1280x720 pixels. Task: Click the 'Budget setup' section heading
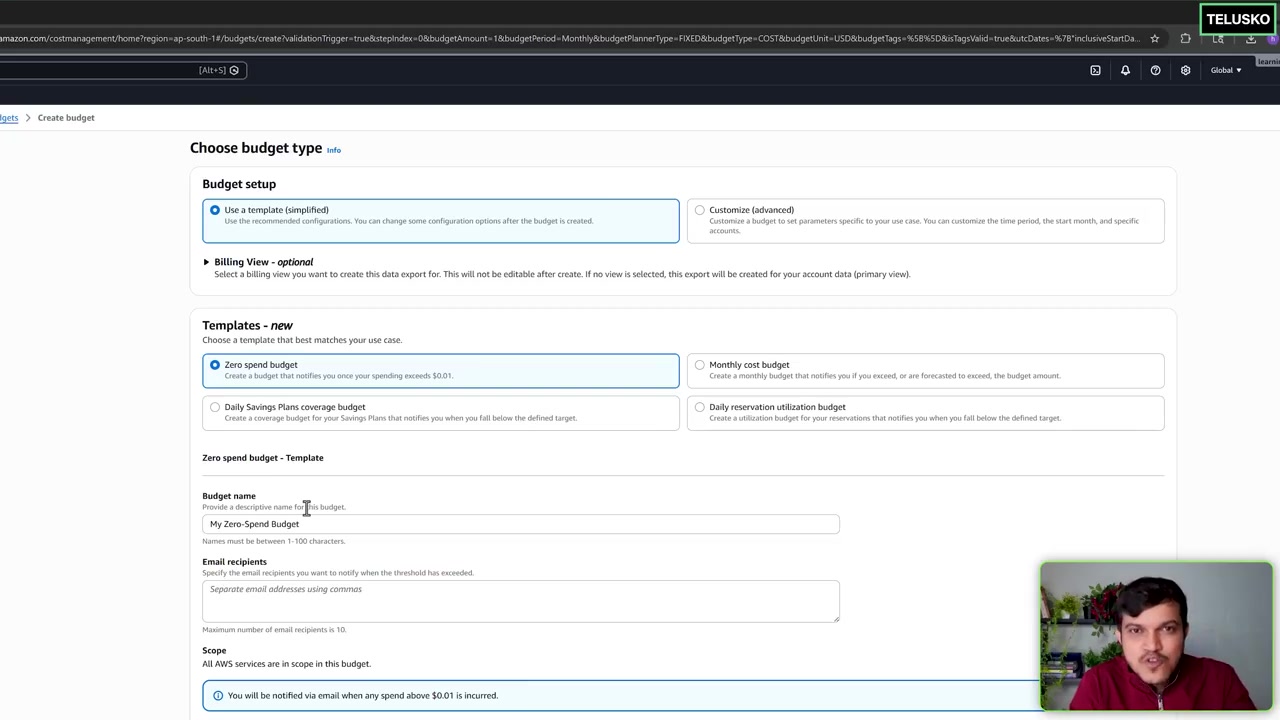click(239, 184)
